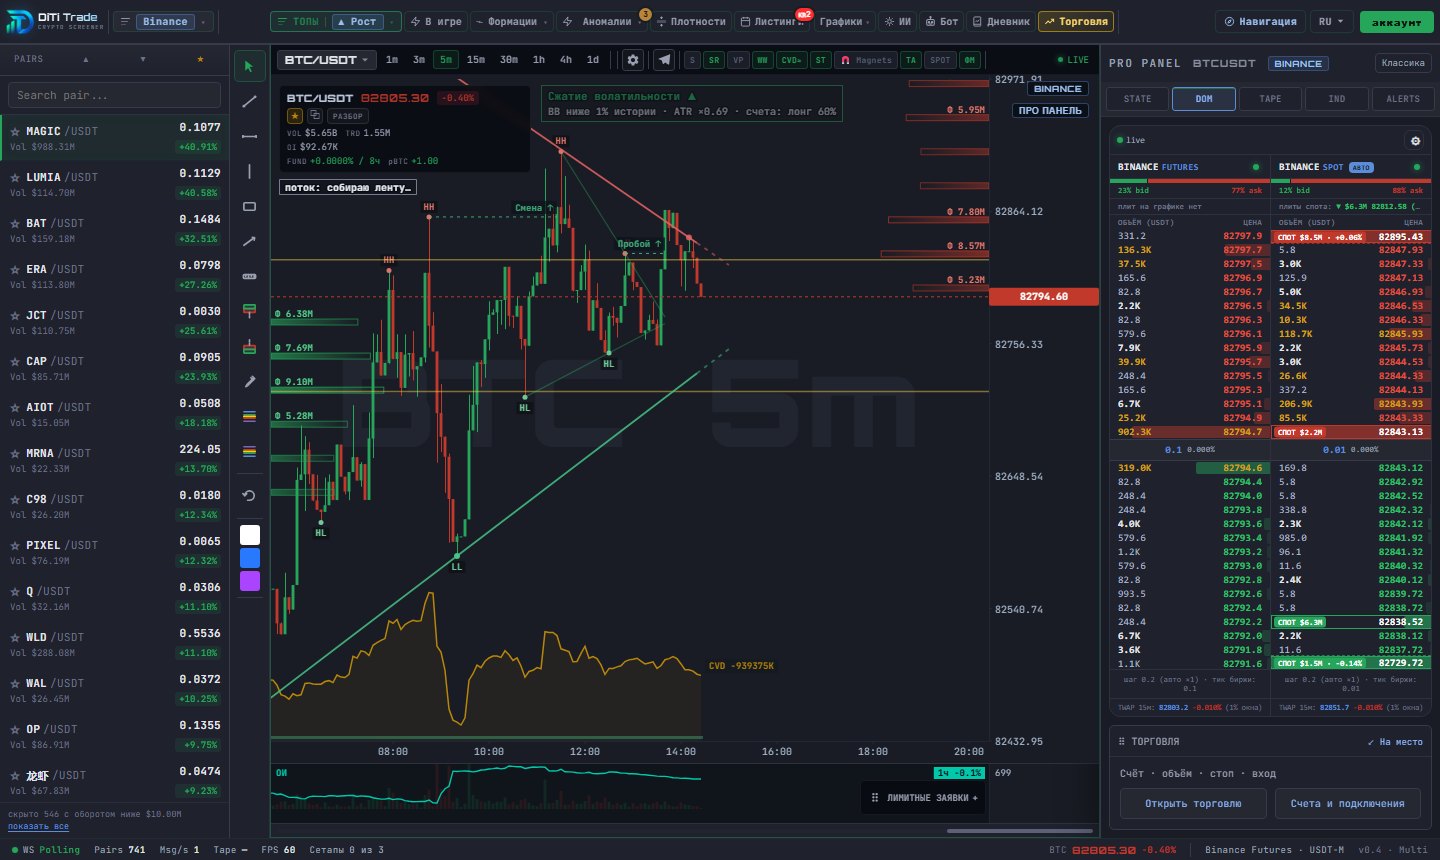Screen dimensions: 1440x860
Task: Open the RU language dropdown
Action: point(1331,21)
